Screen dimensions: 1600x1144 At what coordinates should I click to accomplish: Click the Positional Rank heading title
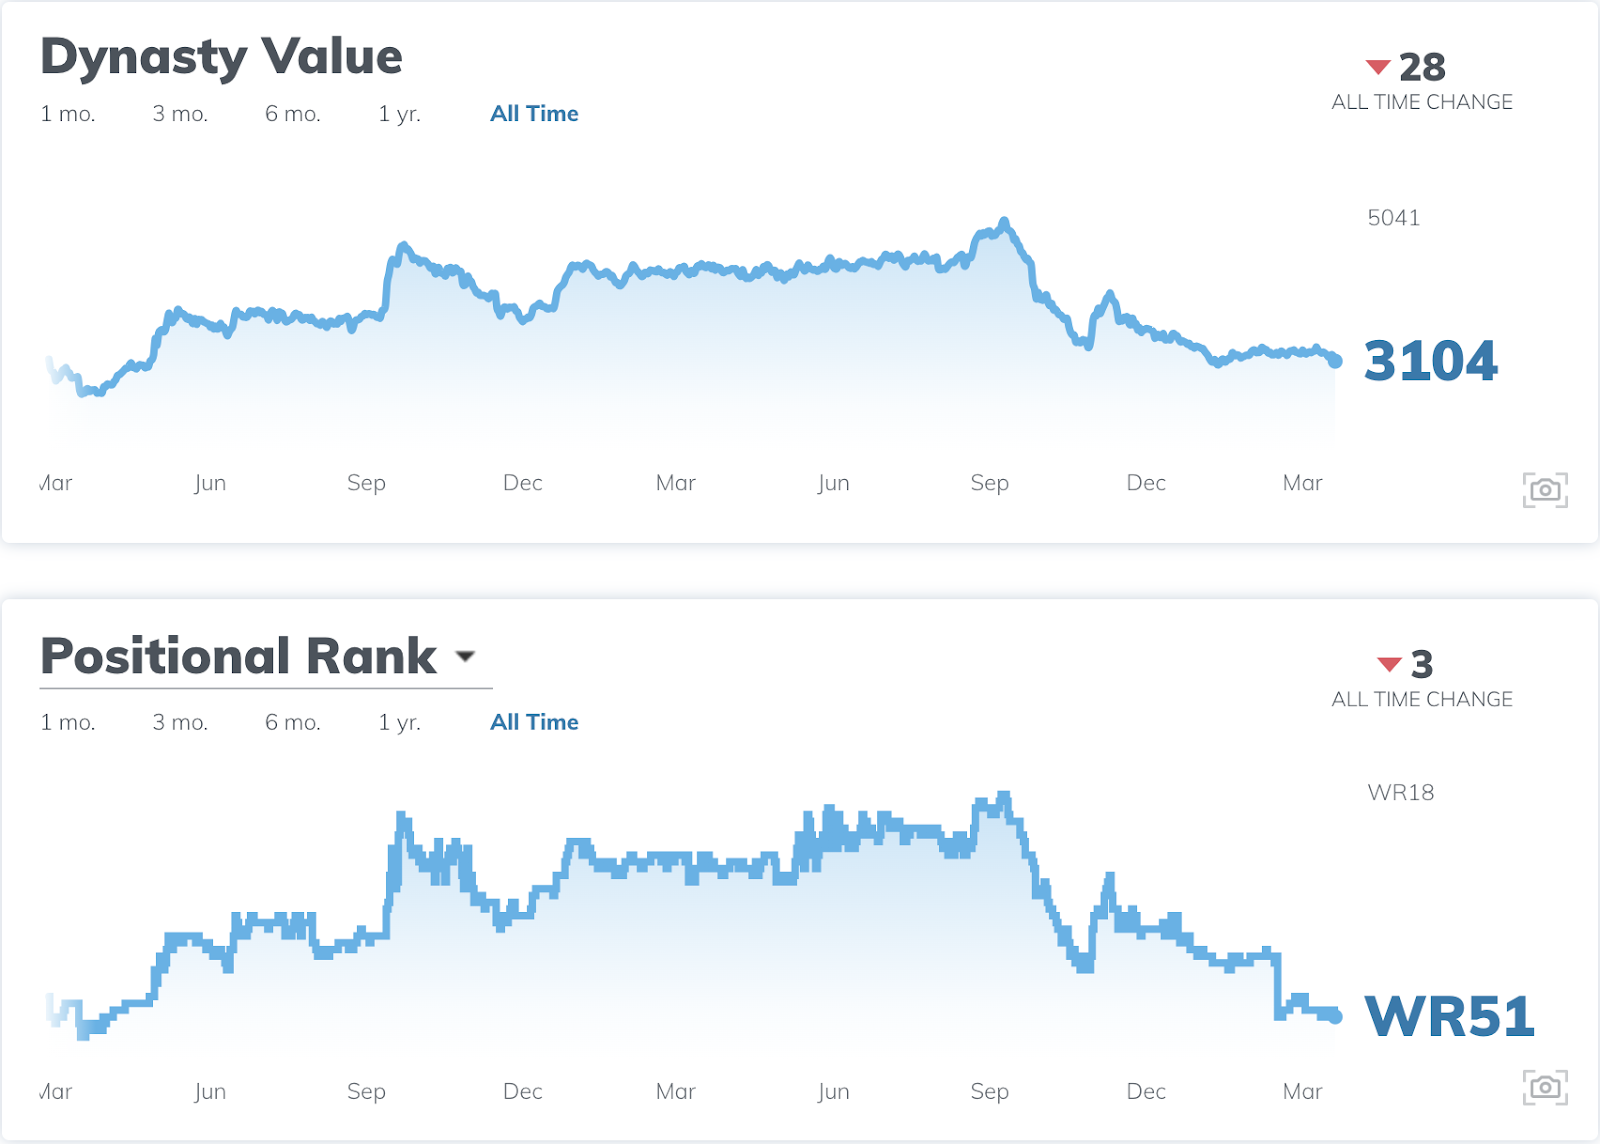pos(238,657)
